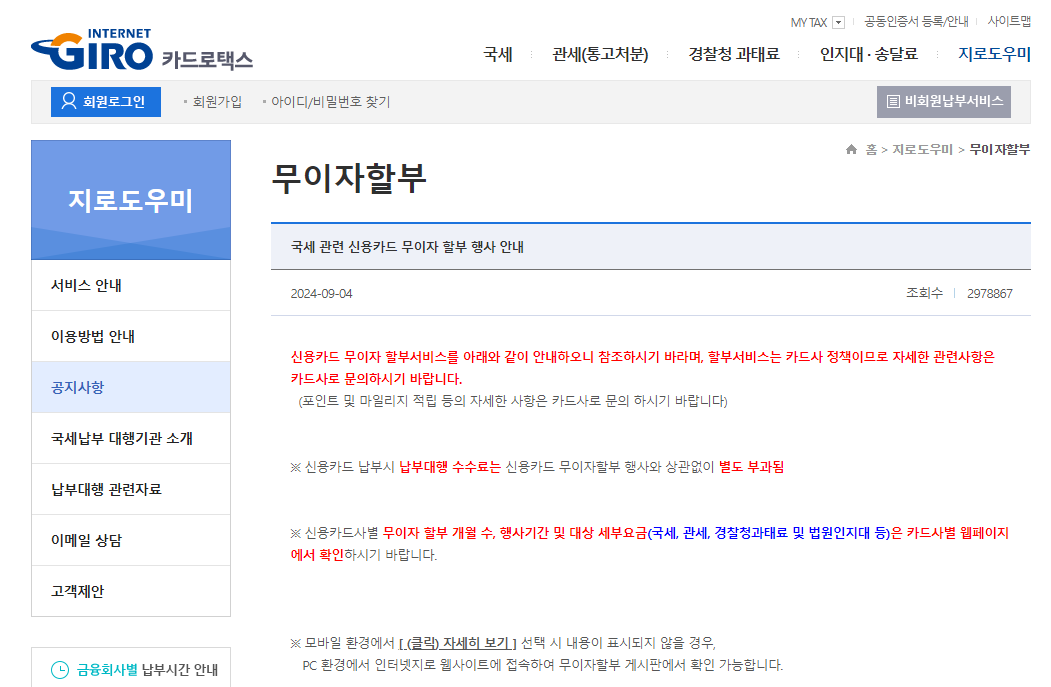Image resolution: width=1051 pixels, height=687 pixels.
Task: Select 지로도우미 in the top navigation
Action: 995,54
